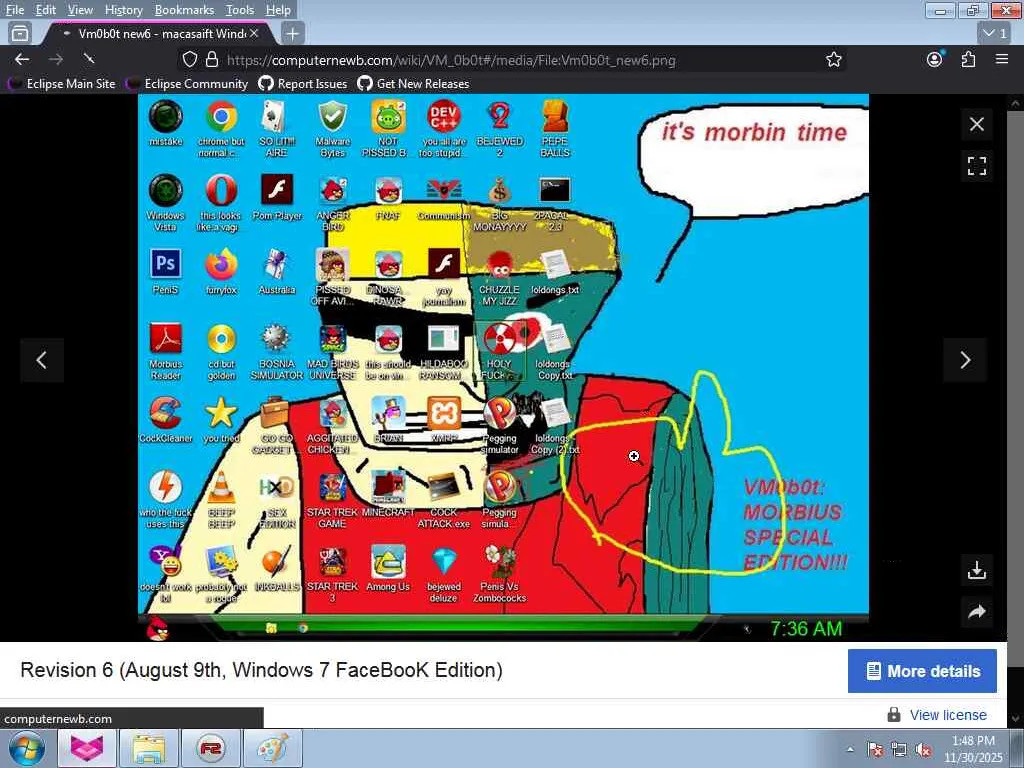Screen dimensions: 1024x768
Task: Open Action Center flag tray icon
Action: [875, 750]
